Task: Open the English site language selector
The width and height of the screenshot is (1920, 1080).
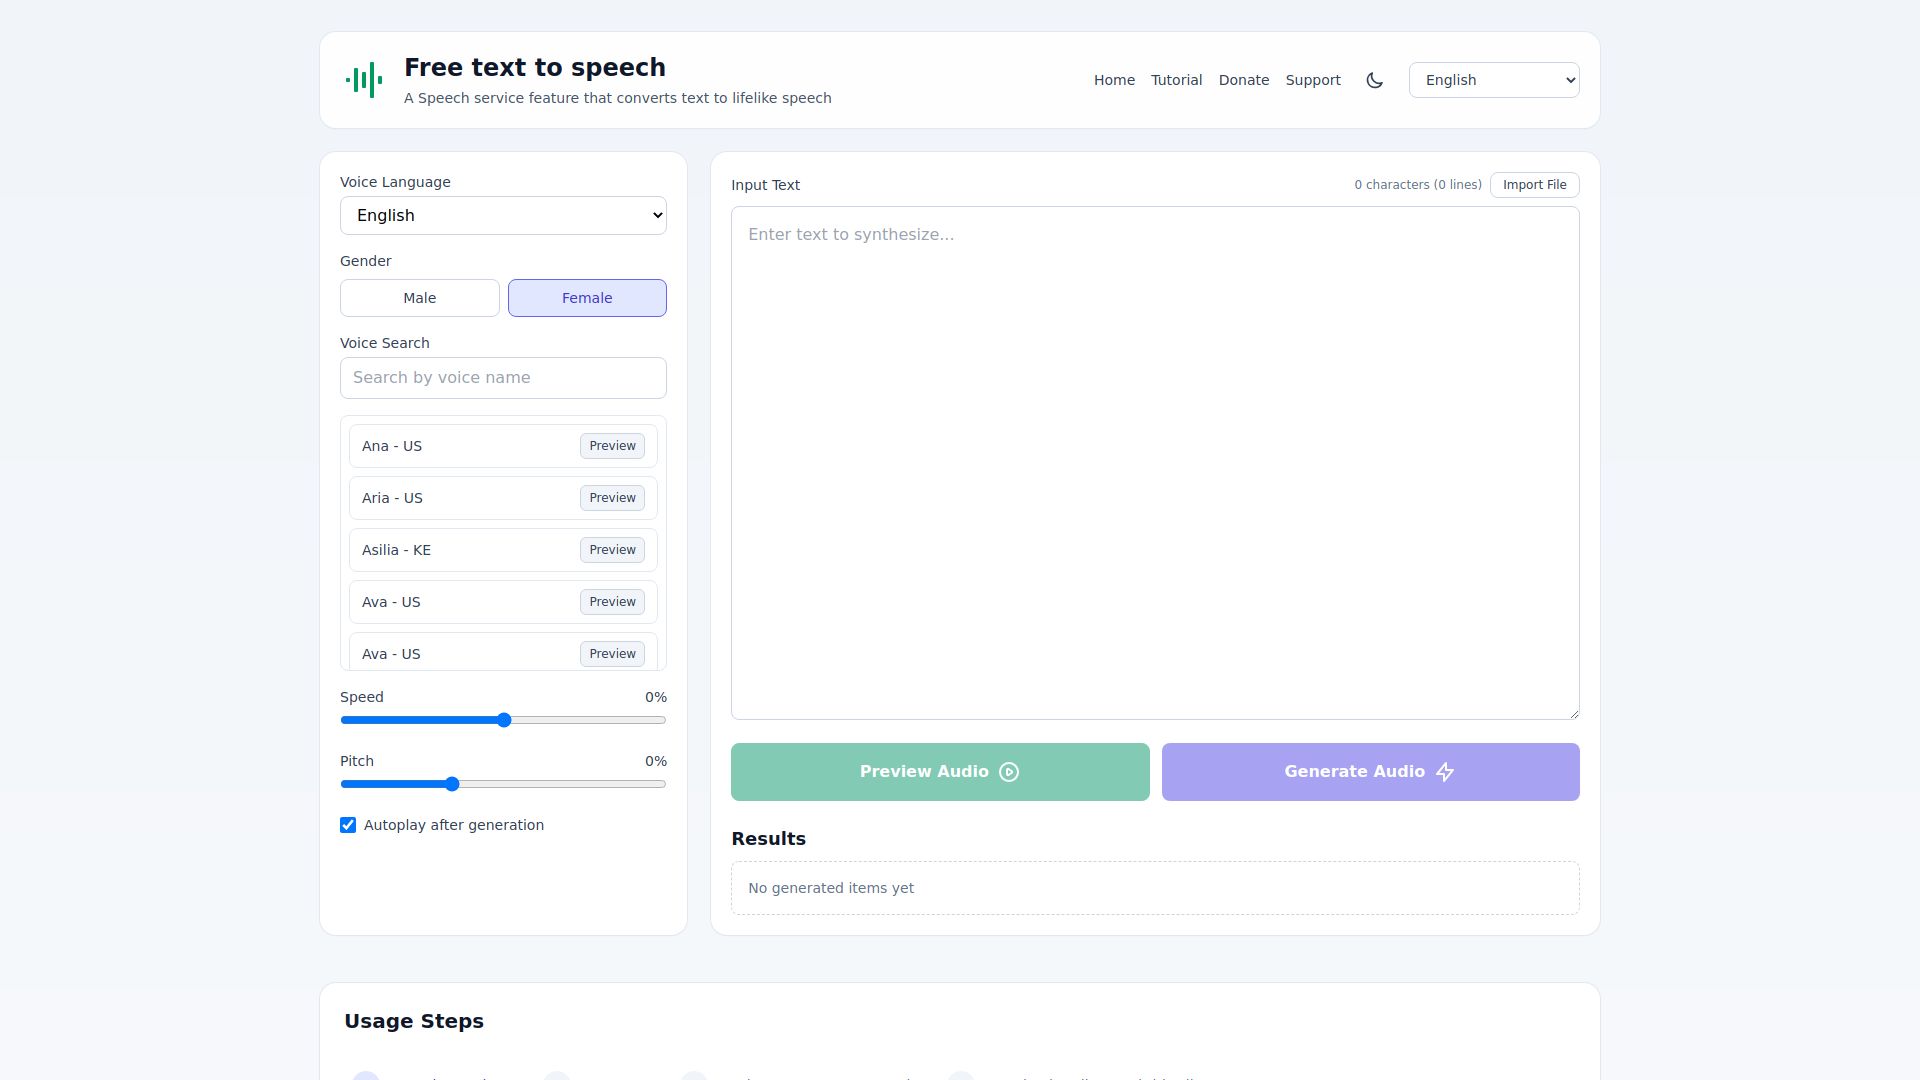Action: point(1493,80)
